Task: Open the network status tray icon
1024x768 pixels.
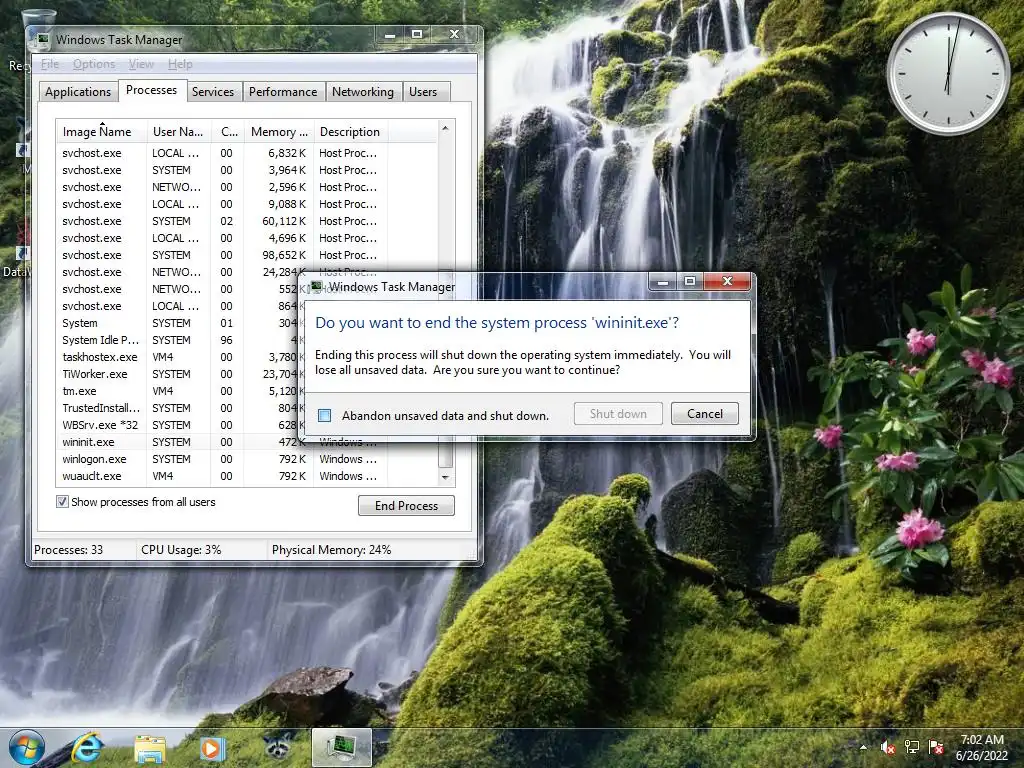Action: click(912, 747)
